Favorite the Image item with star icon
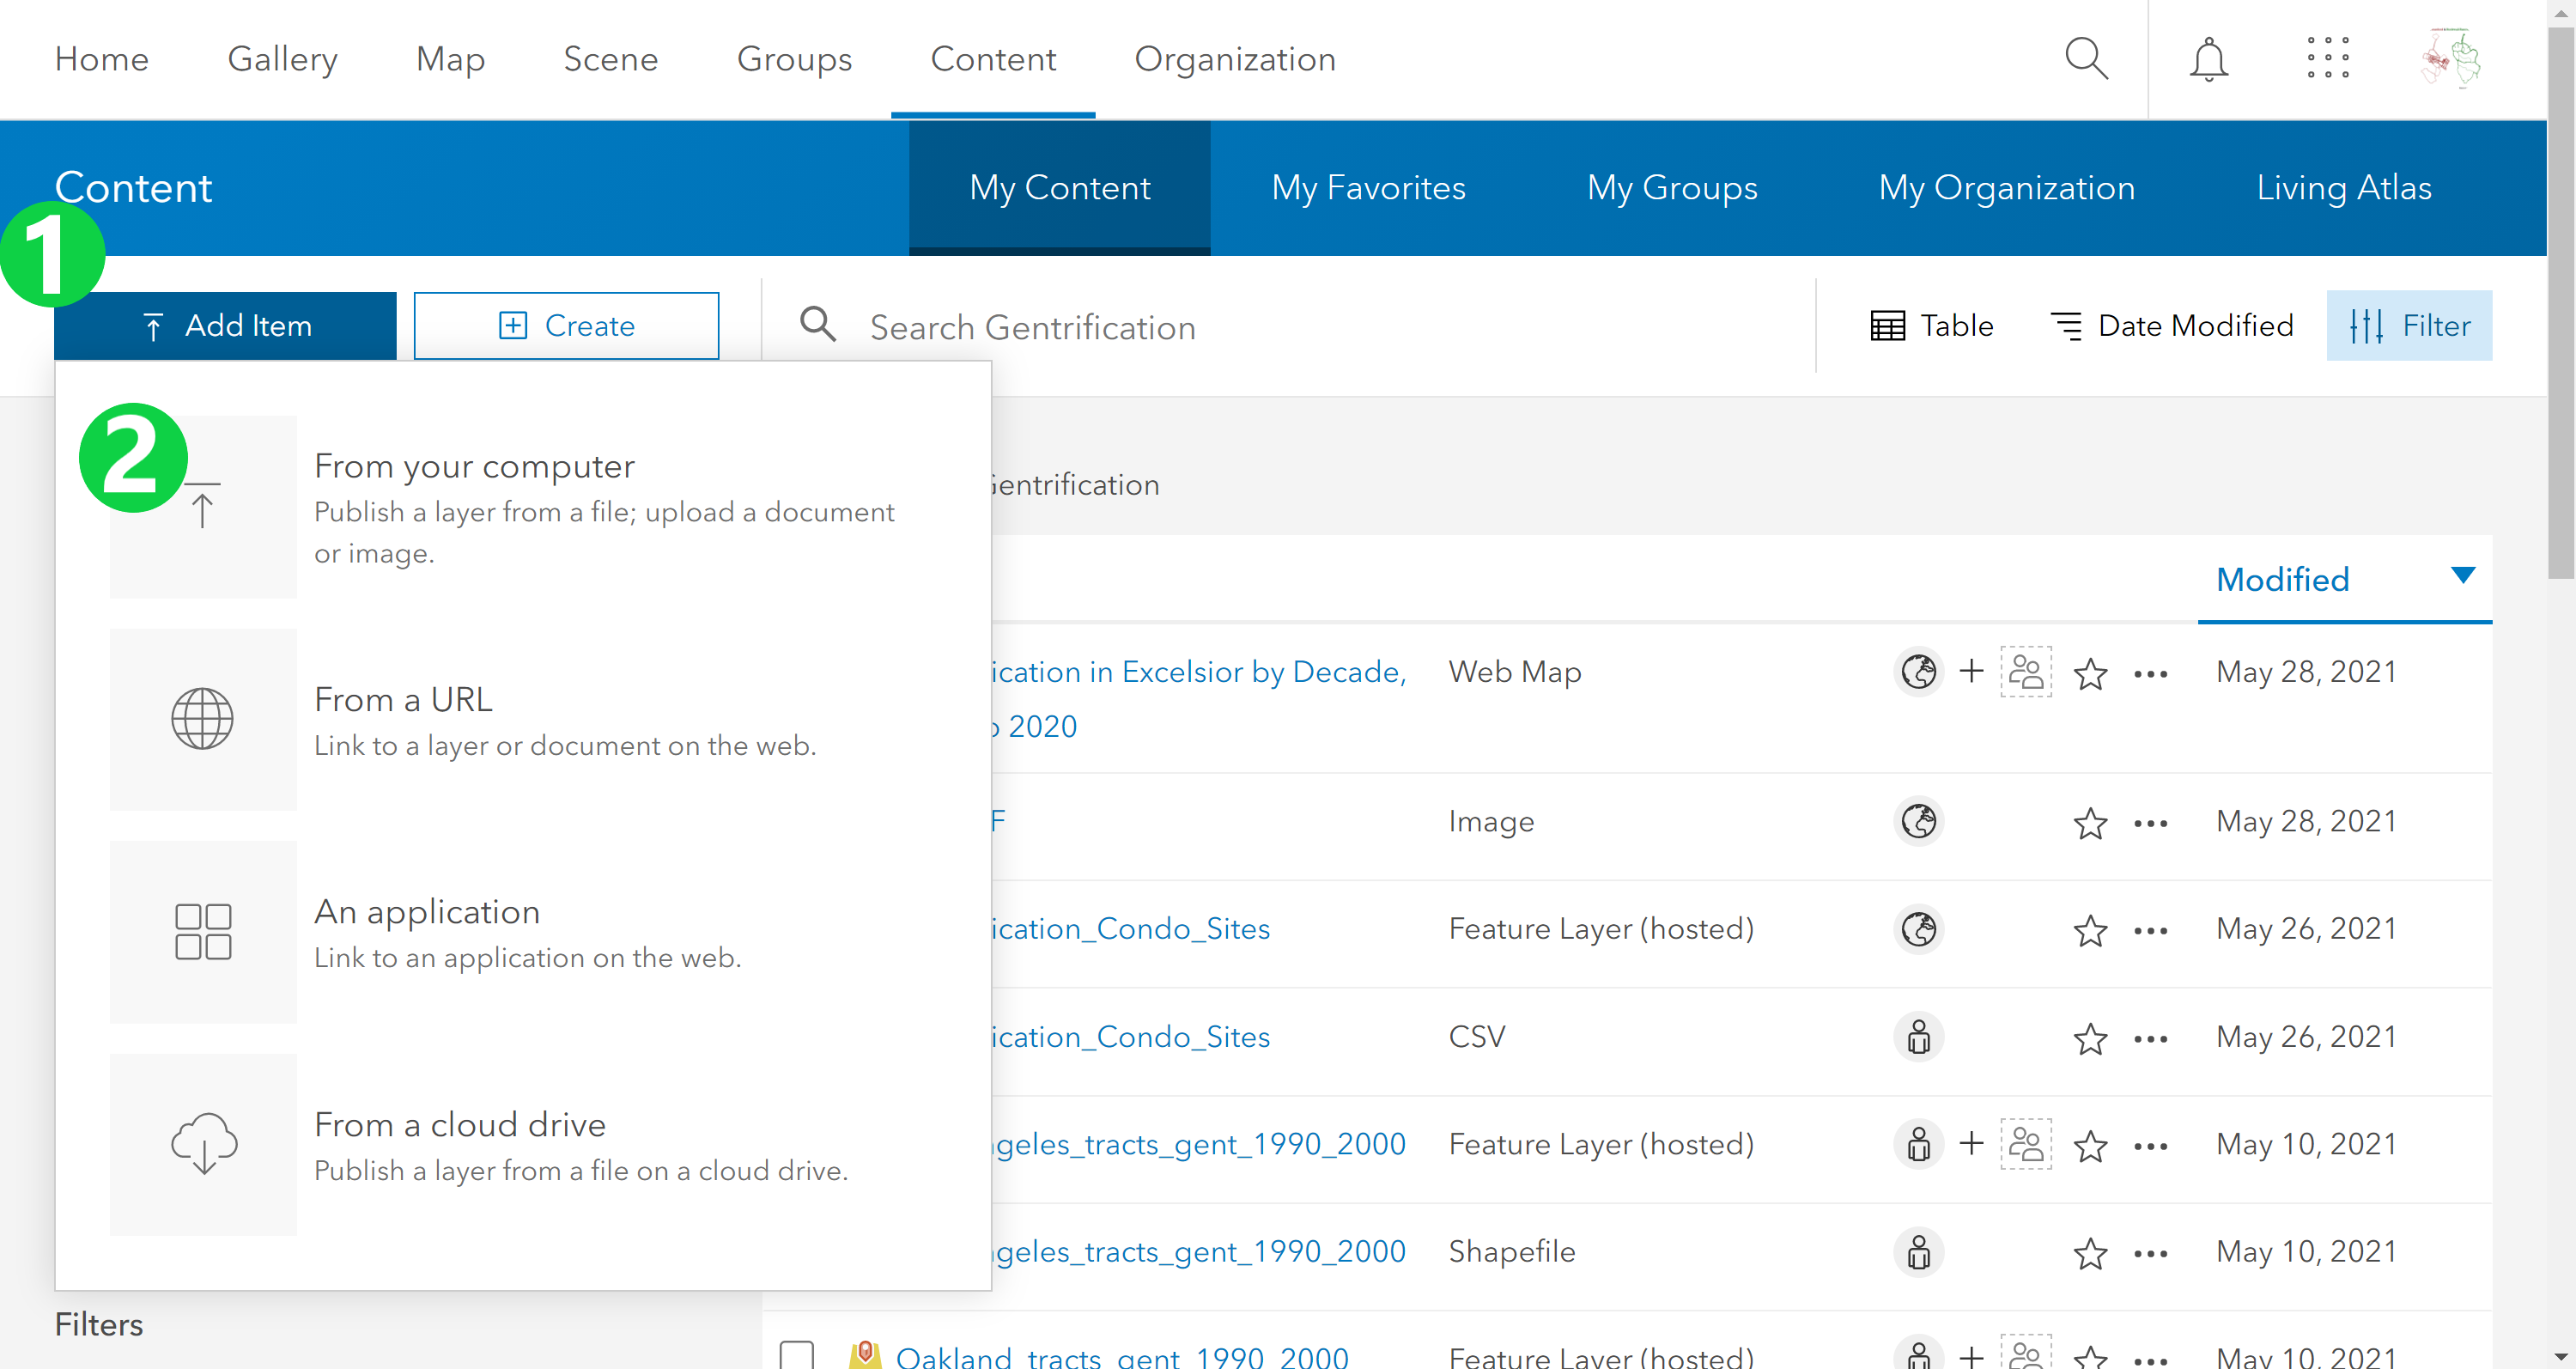 2090,823
